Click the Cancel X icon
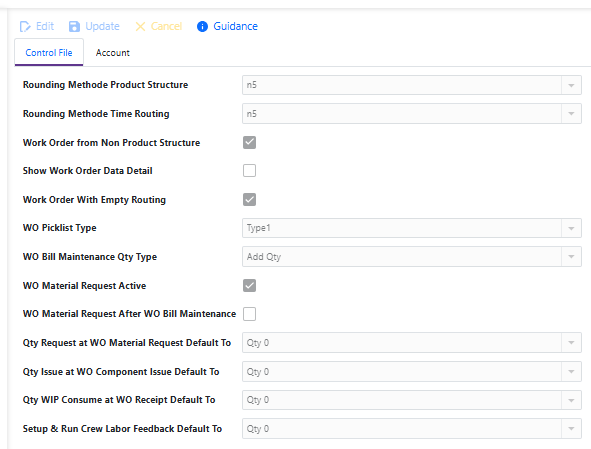Viewport: 591px width, 449px height. (x=140, y=26)
